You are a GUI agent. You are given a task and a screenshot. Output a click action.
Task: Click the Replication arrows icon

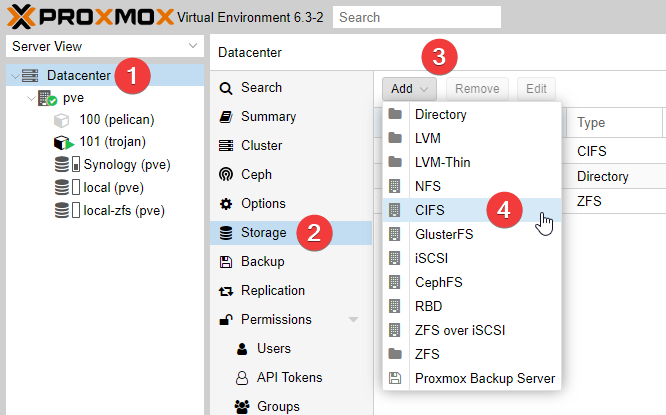[226, 291]
